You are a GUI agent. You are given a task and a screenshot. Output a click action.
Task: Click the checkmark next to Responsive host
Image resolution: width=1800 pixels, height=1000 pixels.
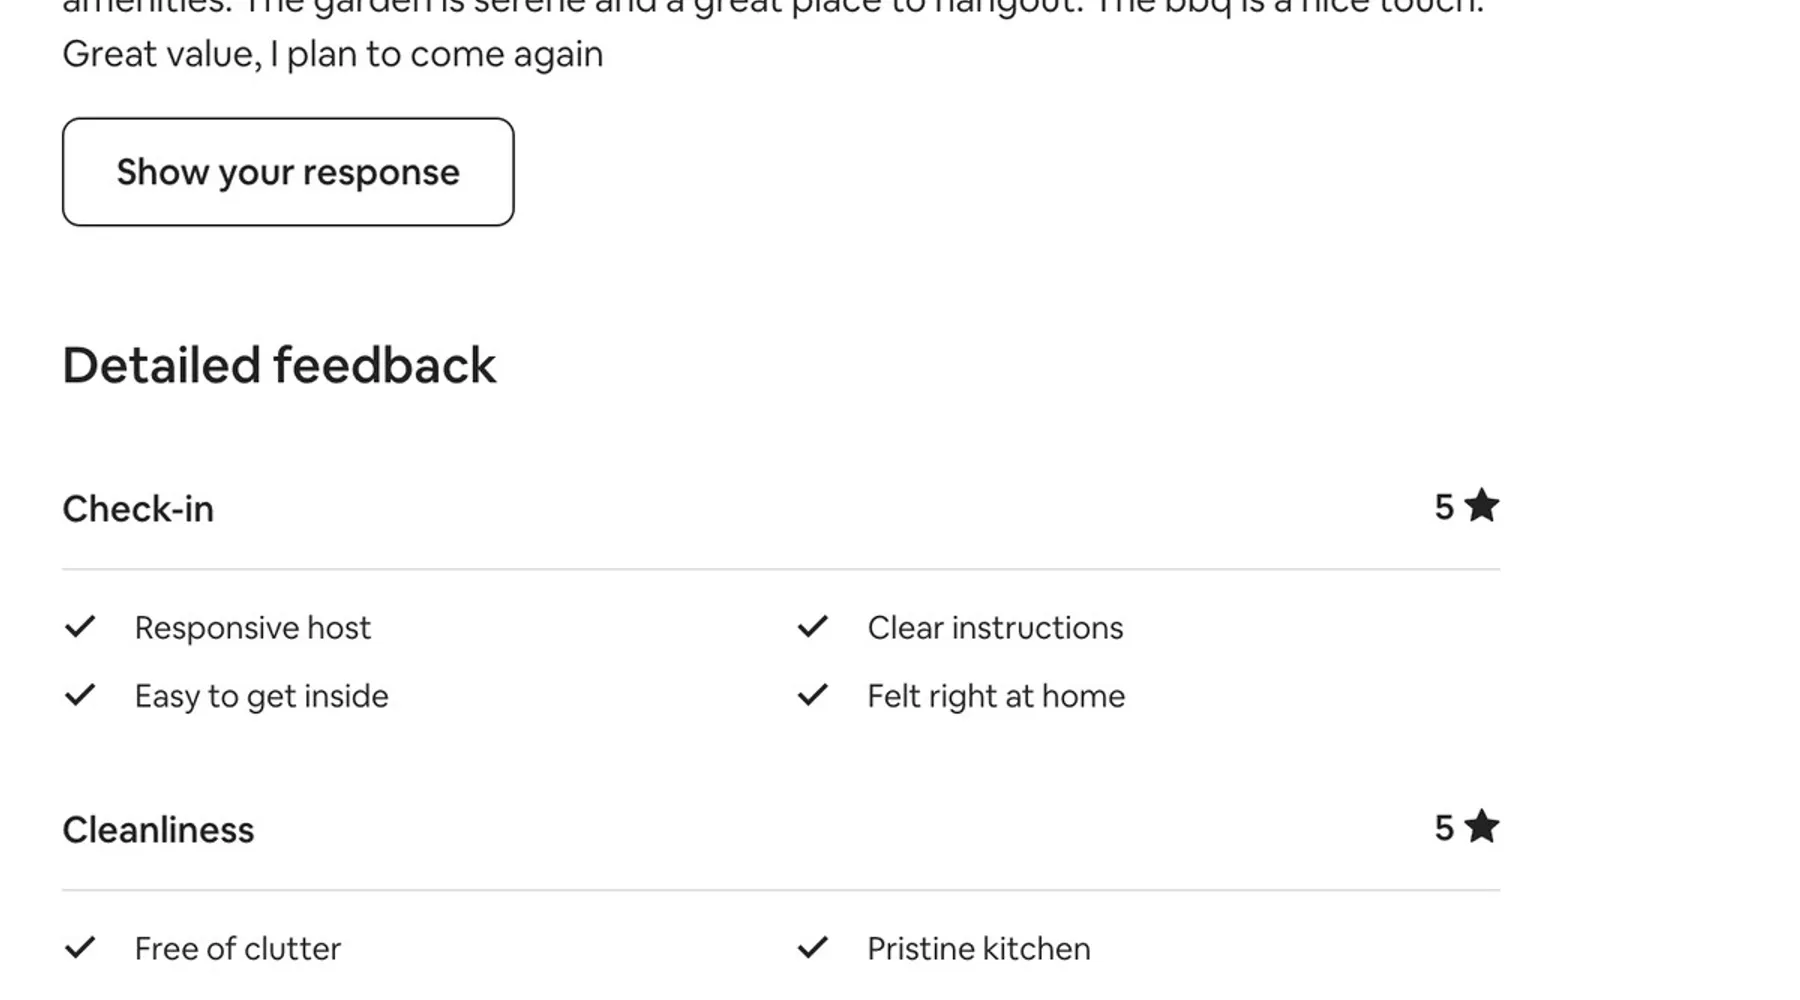point(80,627)
